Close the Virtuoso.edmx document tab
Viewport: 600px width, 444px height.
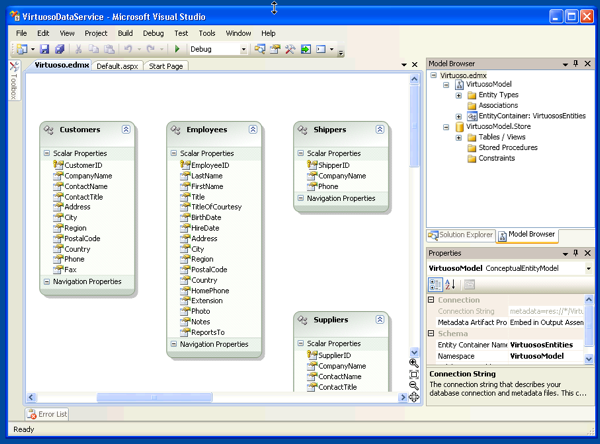point(415,65)
